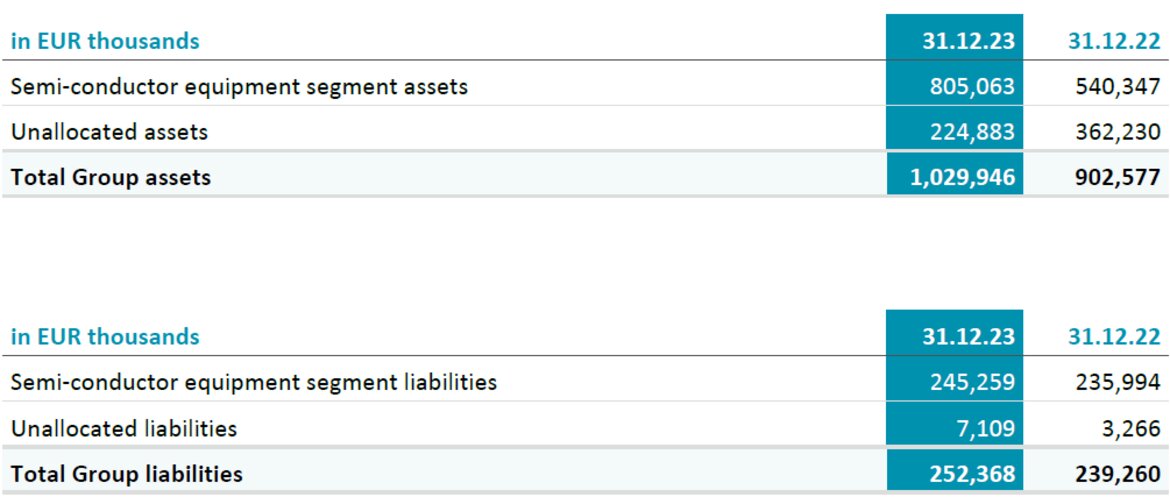Select the 31.12.22 header in liabilities table

pos(1114,337)
